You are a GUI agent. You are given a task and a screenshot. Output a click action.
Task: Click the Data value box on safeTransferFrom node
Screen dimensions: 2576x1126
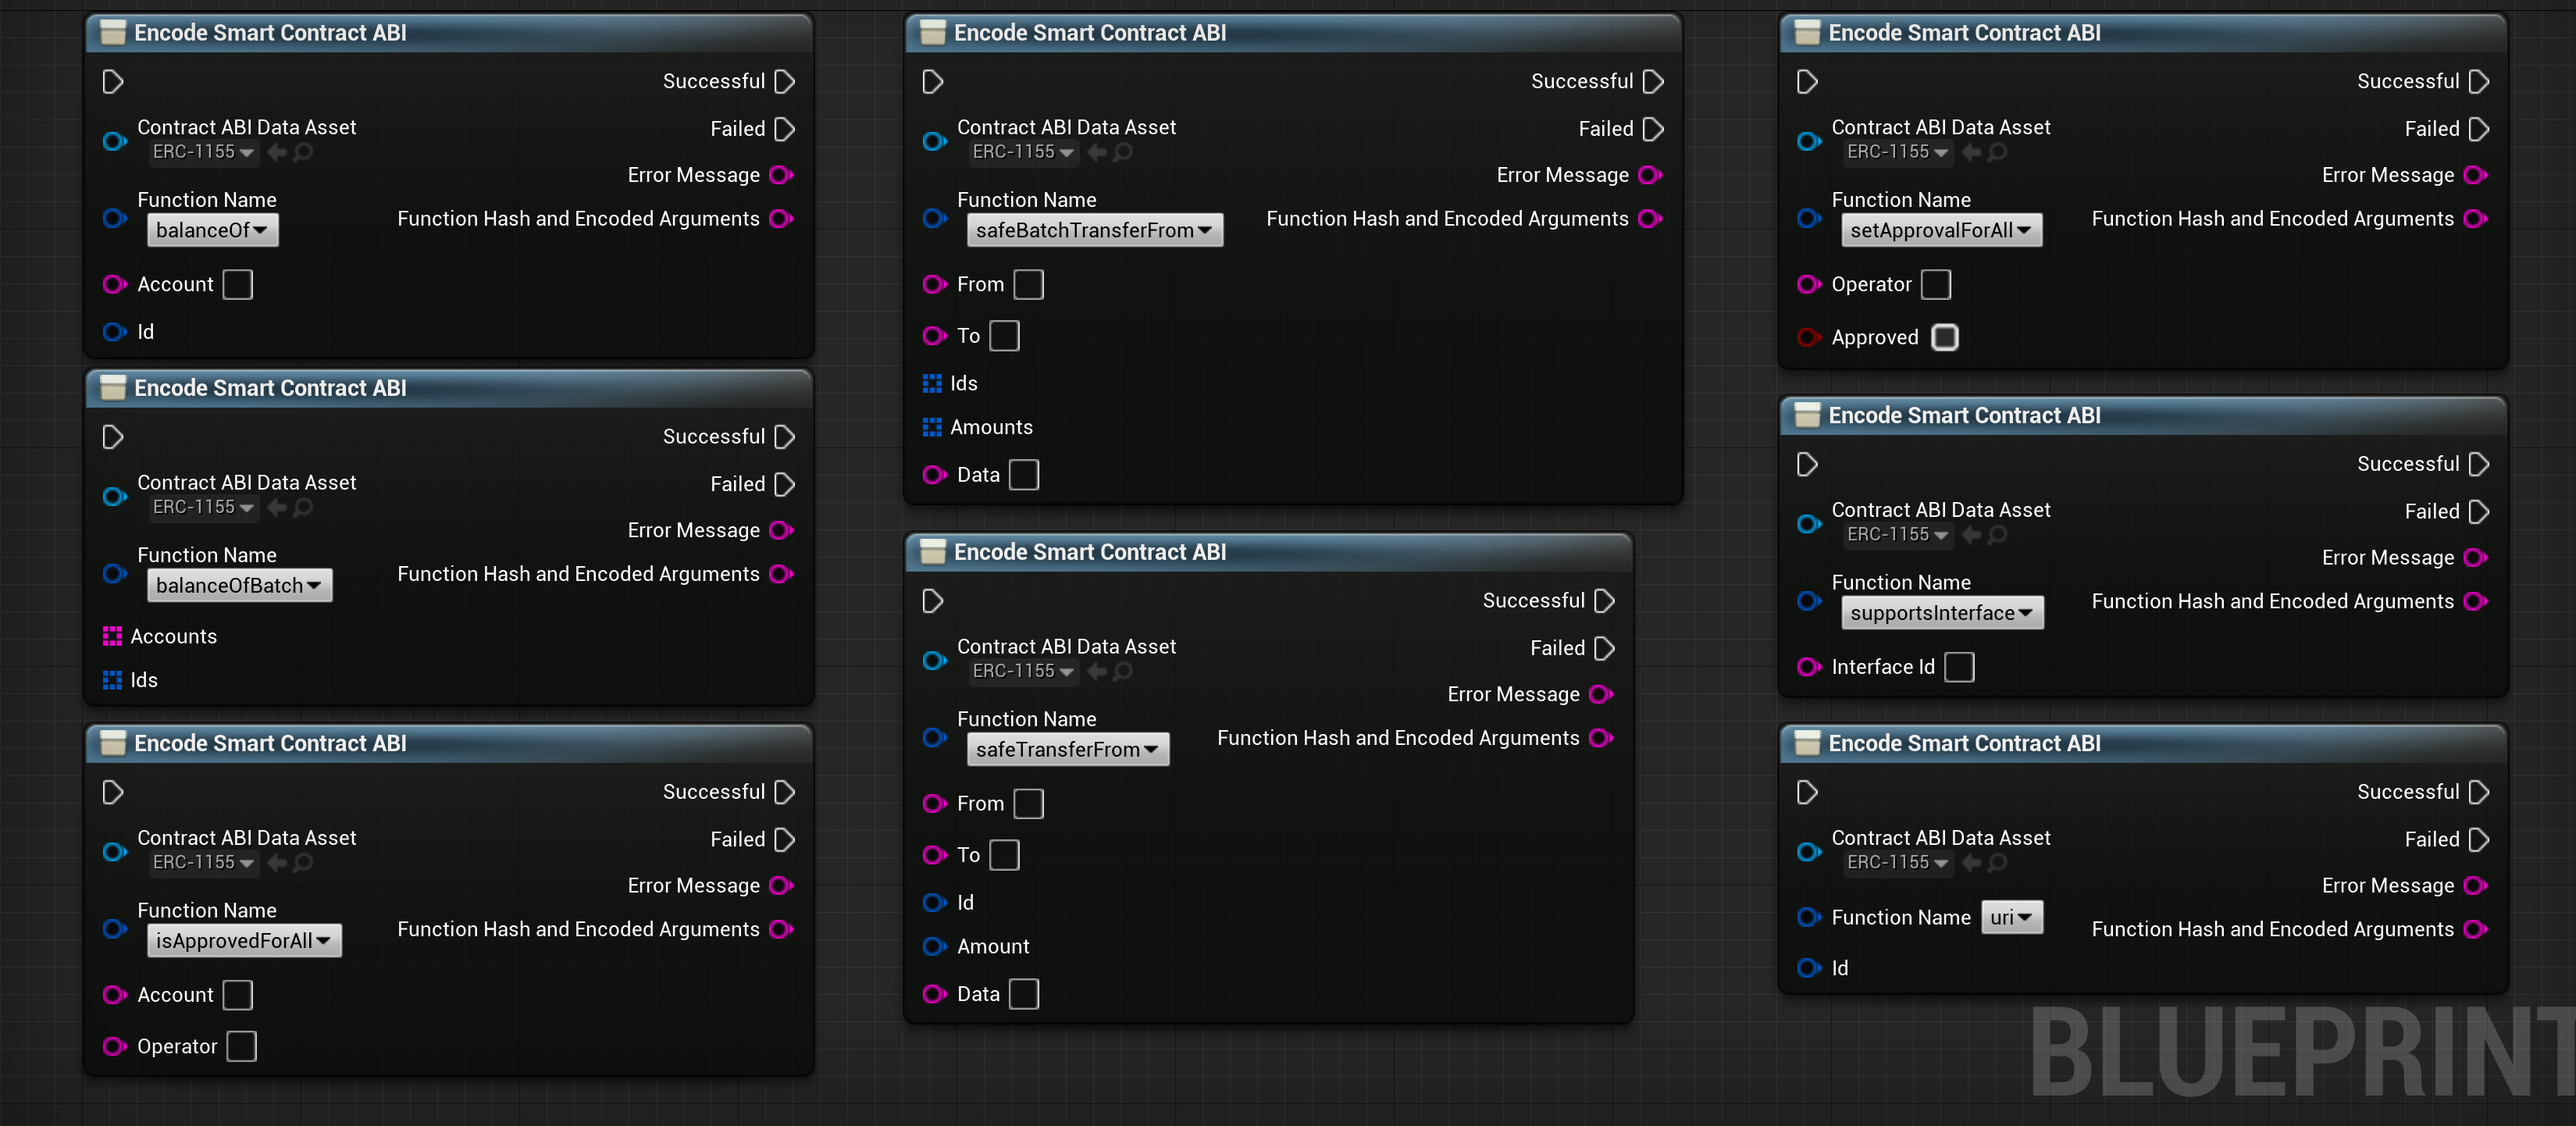pos(1024,994)
